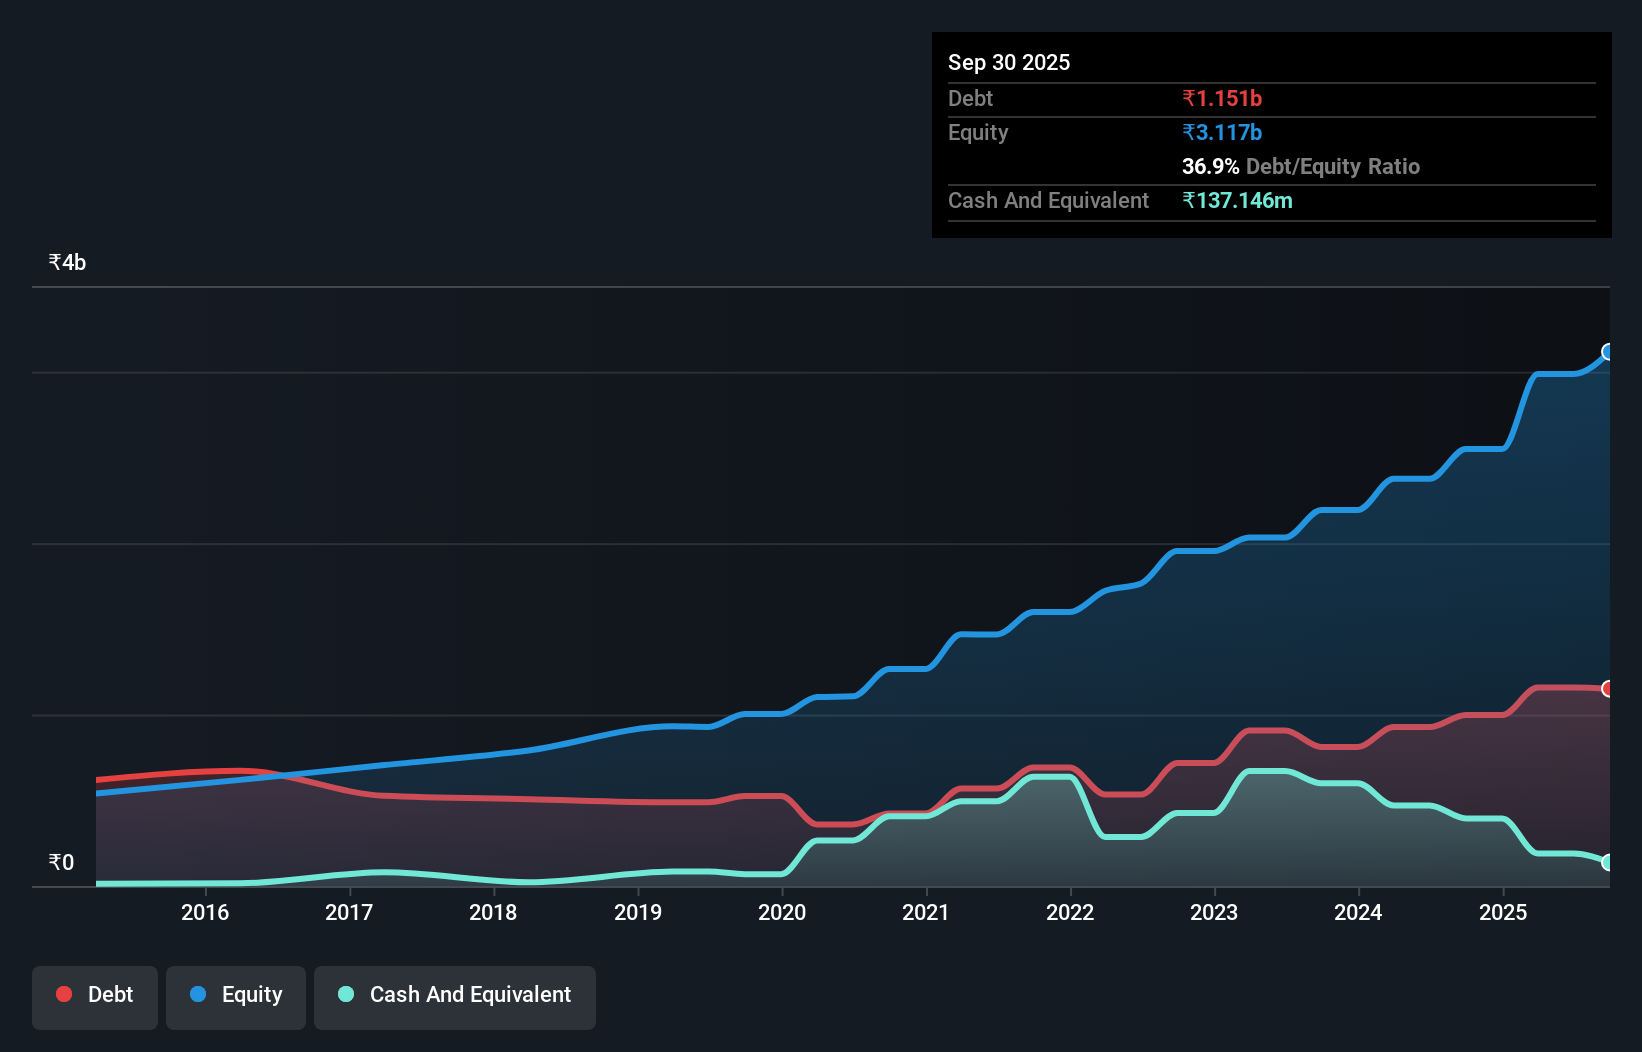This screenshot has height=1052, width=1642.
Task: Click the blue Equity legend dot
Action: [x=196, y=994]
